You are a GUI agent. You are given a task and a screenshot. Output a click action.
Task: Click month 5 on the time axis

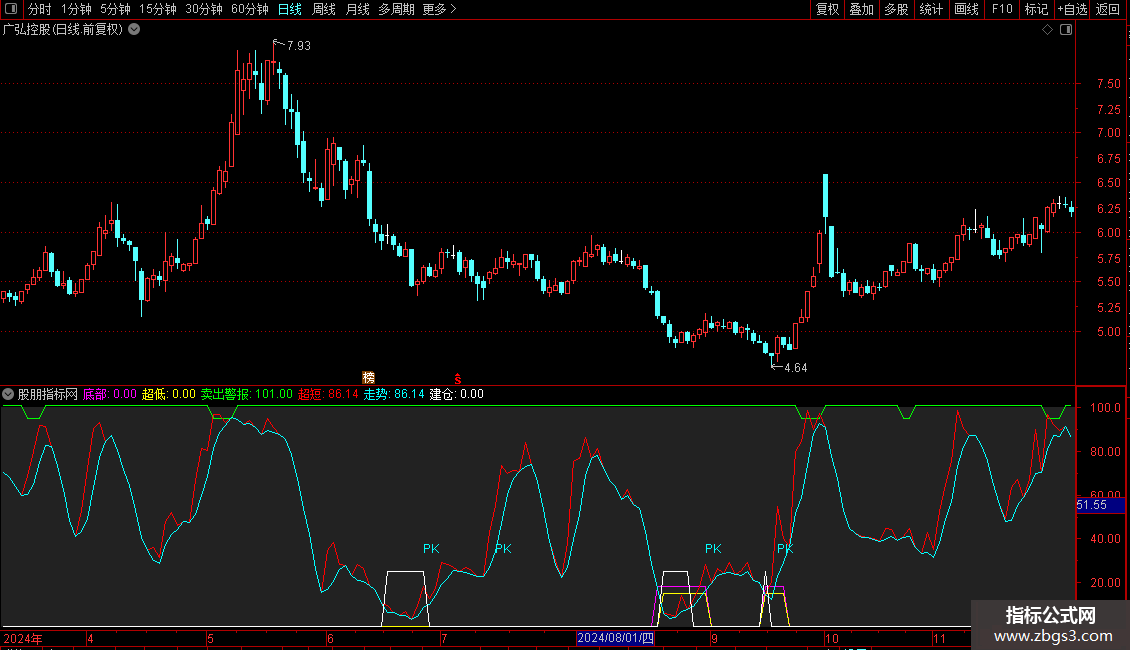210,638
